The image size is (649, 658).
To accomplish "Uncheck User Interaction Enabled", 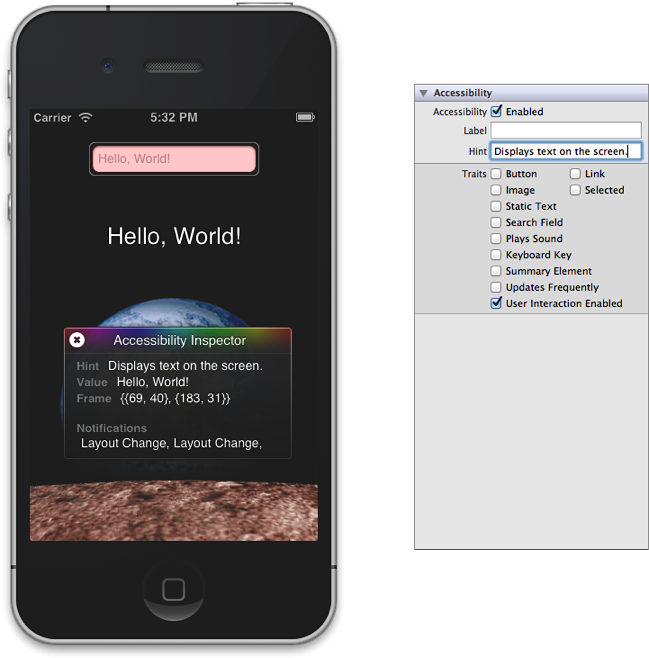I will pyautogui.click(x=497, y=303).
